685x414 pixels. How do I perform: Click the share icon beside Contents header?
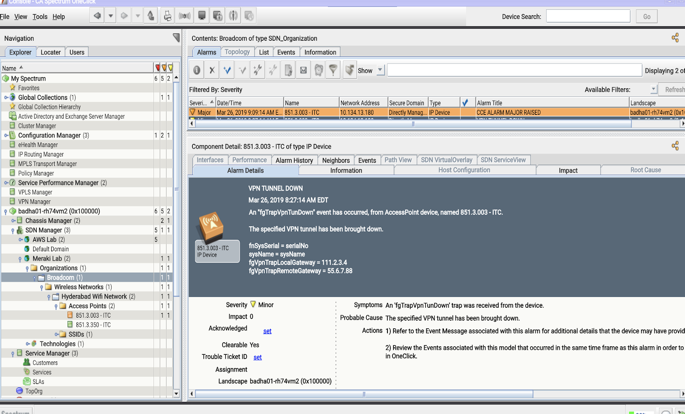coord(675,38)
